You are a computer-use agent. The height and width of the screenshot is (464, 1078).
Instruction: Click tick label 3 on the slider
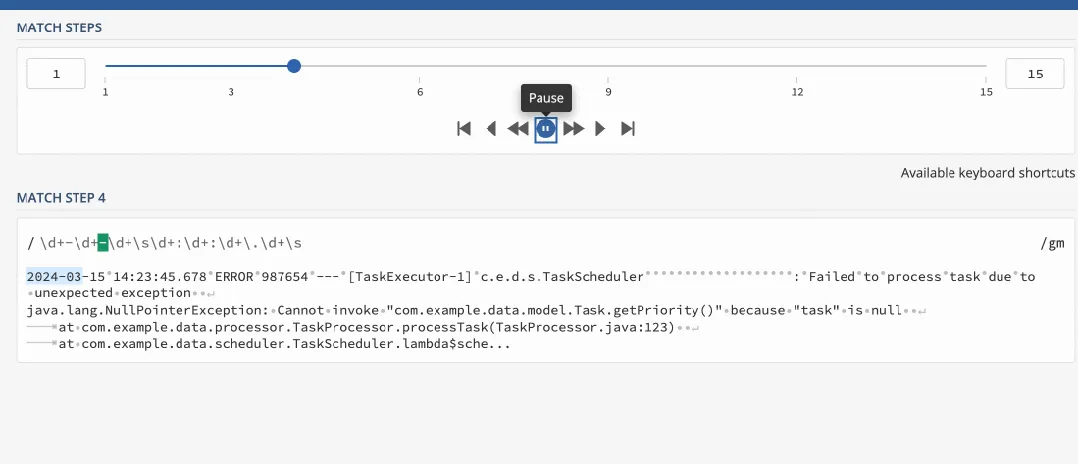pos(231,92)
